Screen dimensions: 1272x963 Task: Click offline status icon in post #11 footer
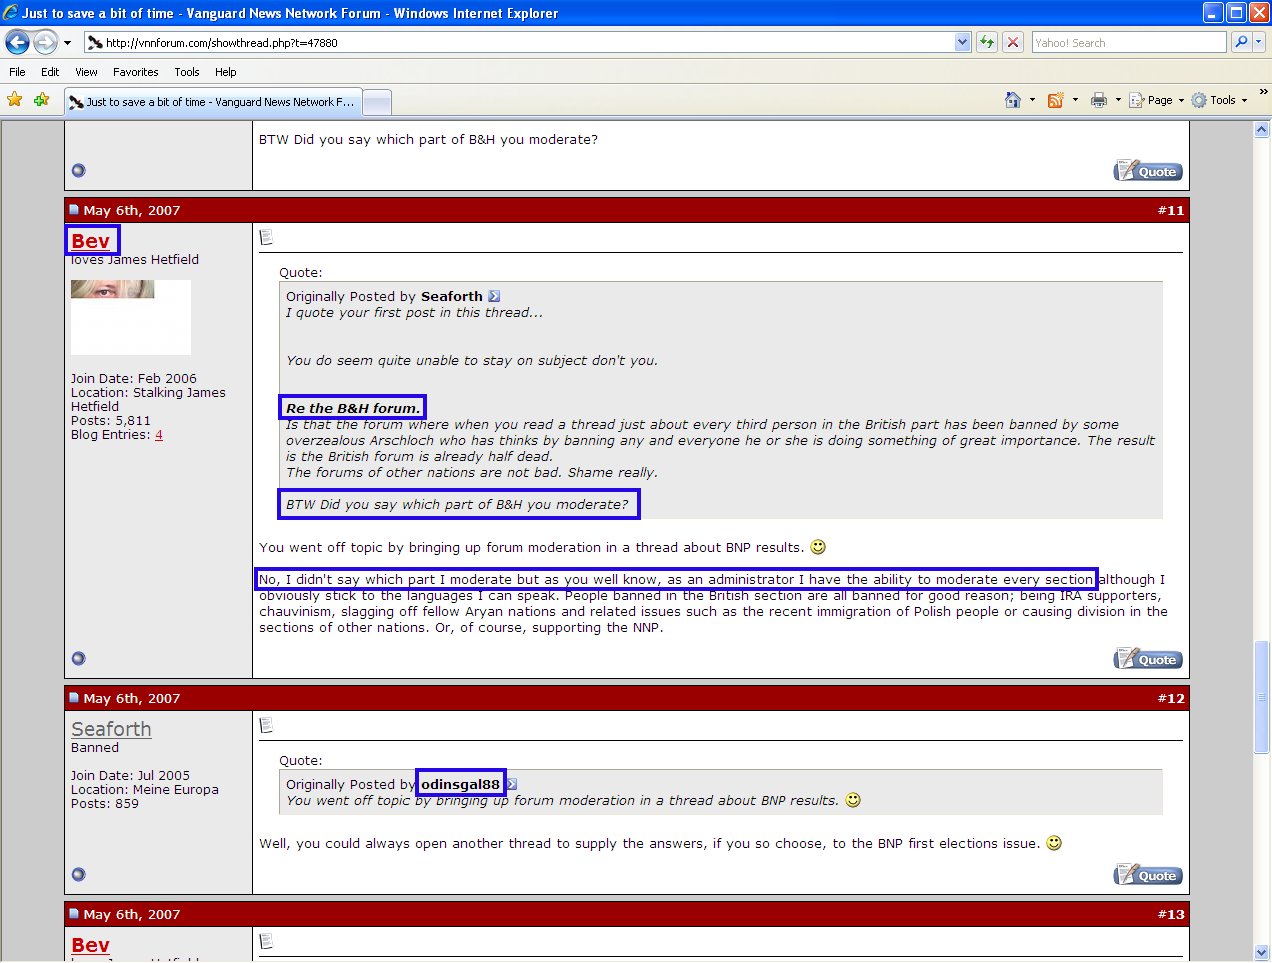79,659
